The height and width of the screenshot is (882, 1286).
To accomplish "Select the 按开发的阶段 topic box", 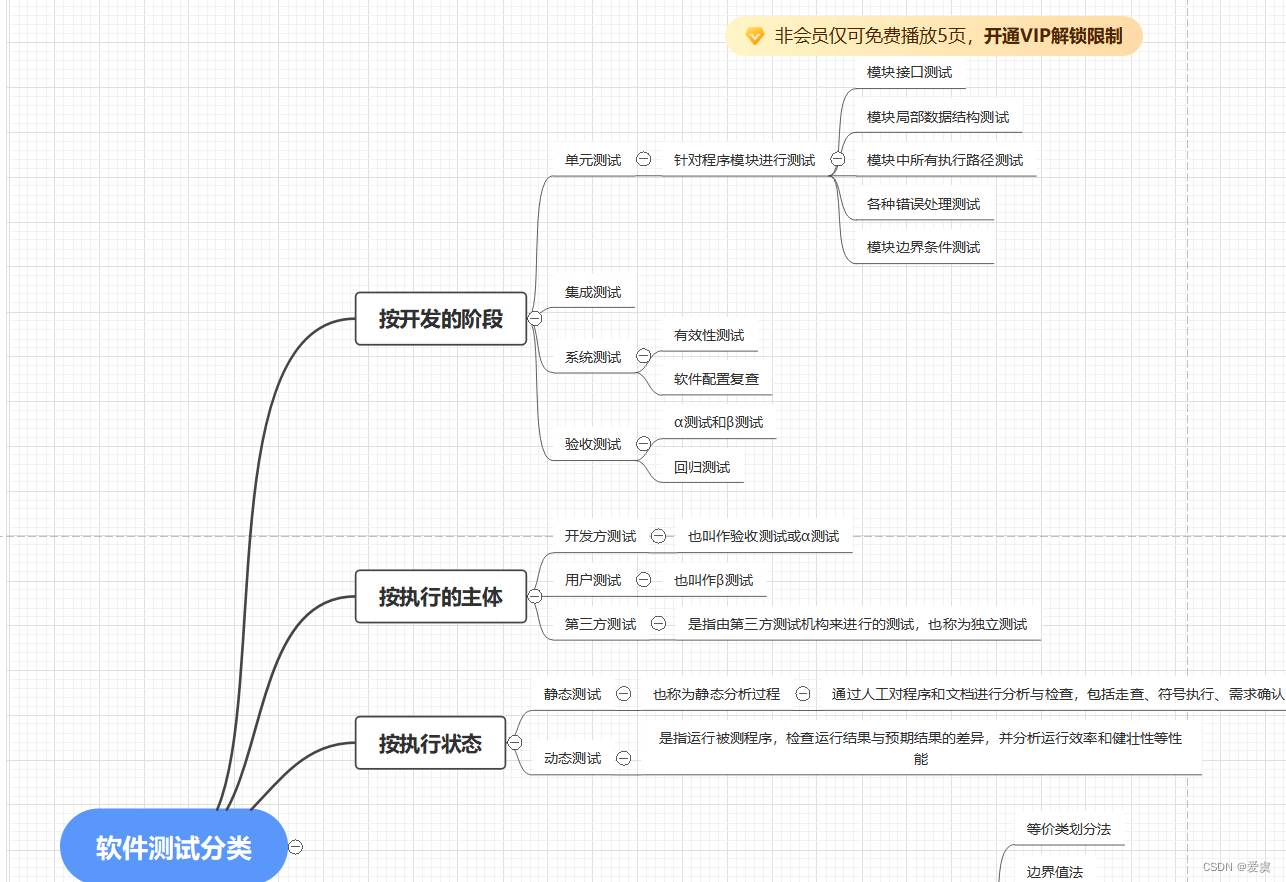I will 441,319.
